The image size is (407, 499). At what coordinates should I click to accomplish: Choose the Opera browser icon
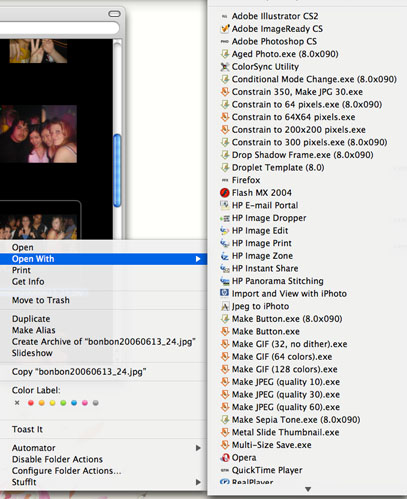[225, 458]
